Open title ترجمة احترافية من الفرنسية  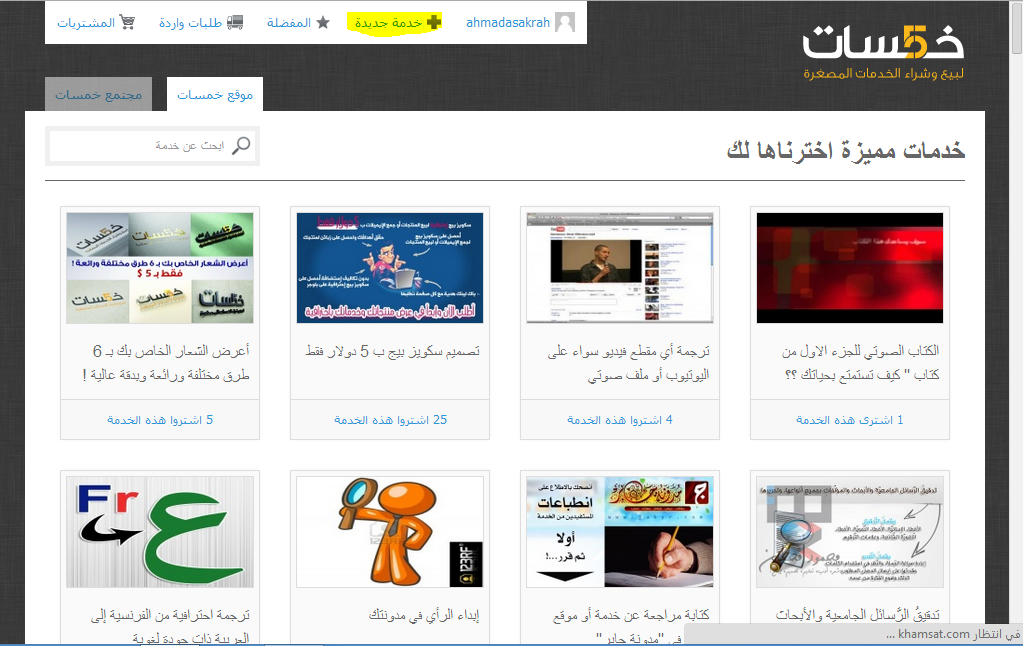[170, 626]
